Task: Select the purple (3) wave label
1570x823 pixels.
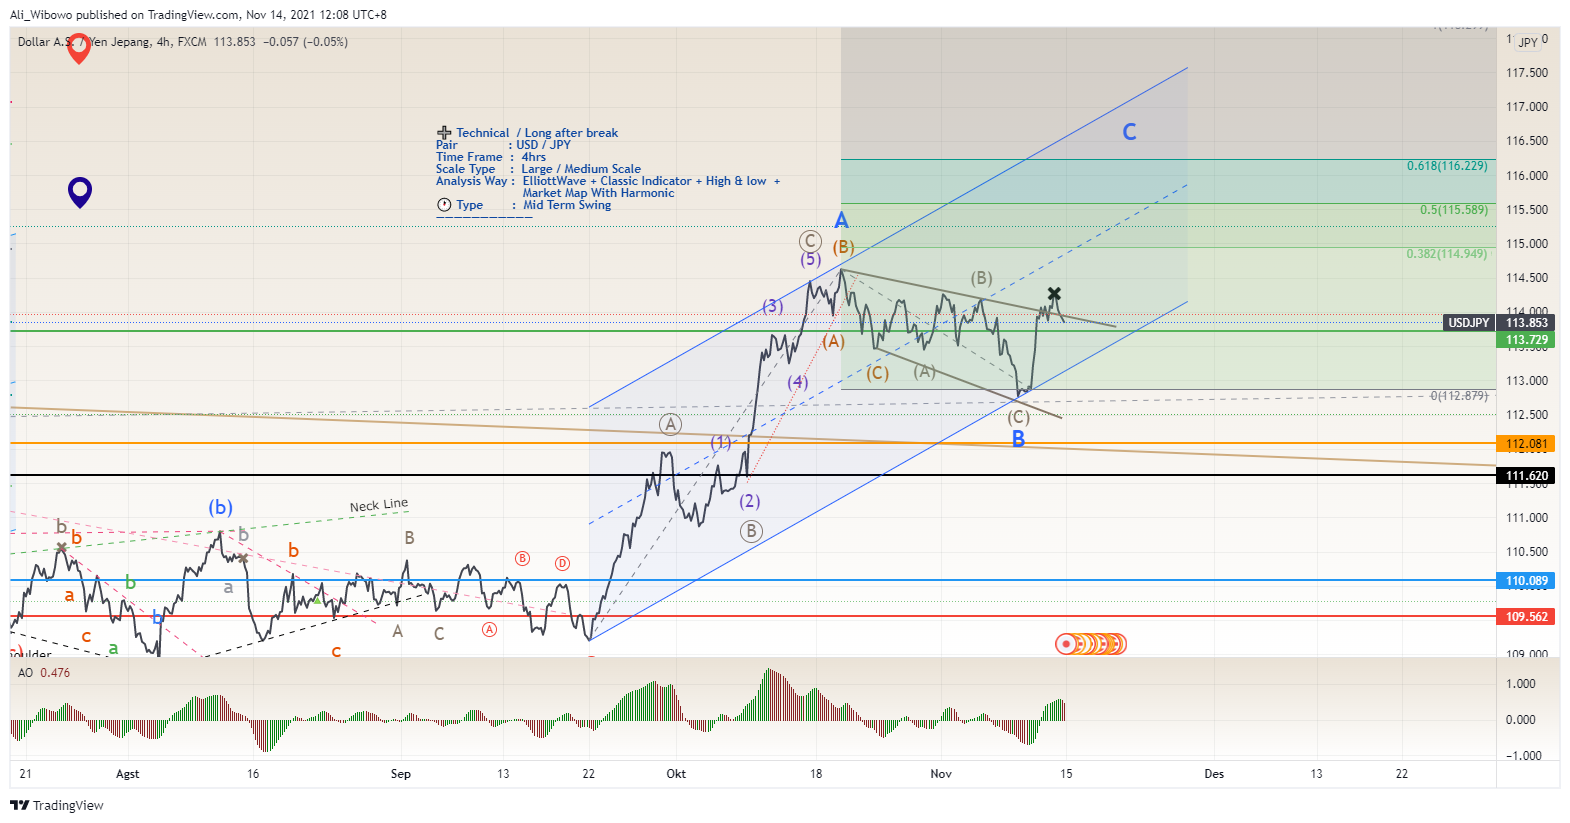Action: tap(773, 306)
